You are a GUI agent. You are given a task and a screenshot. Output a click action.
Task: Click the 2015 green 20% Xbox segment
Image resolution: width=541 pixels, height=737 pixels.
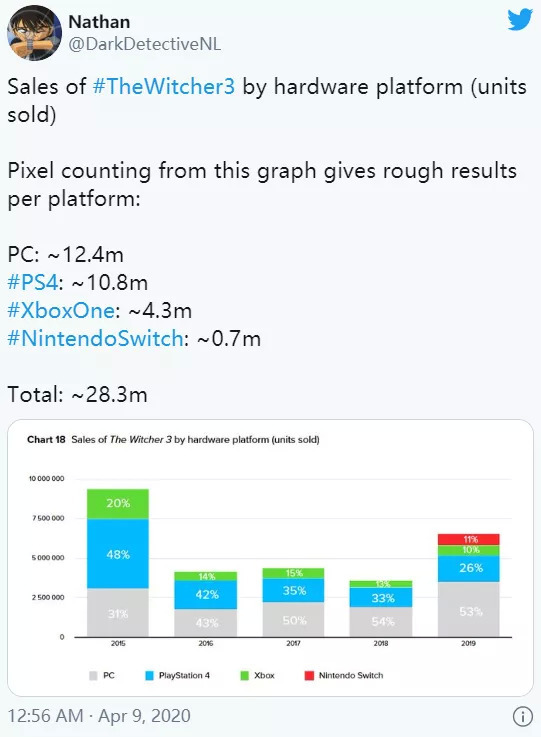(x=118, y=504)
